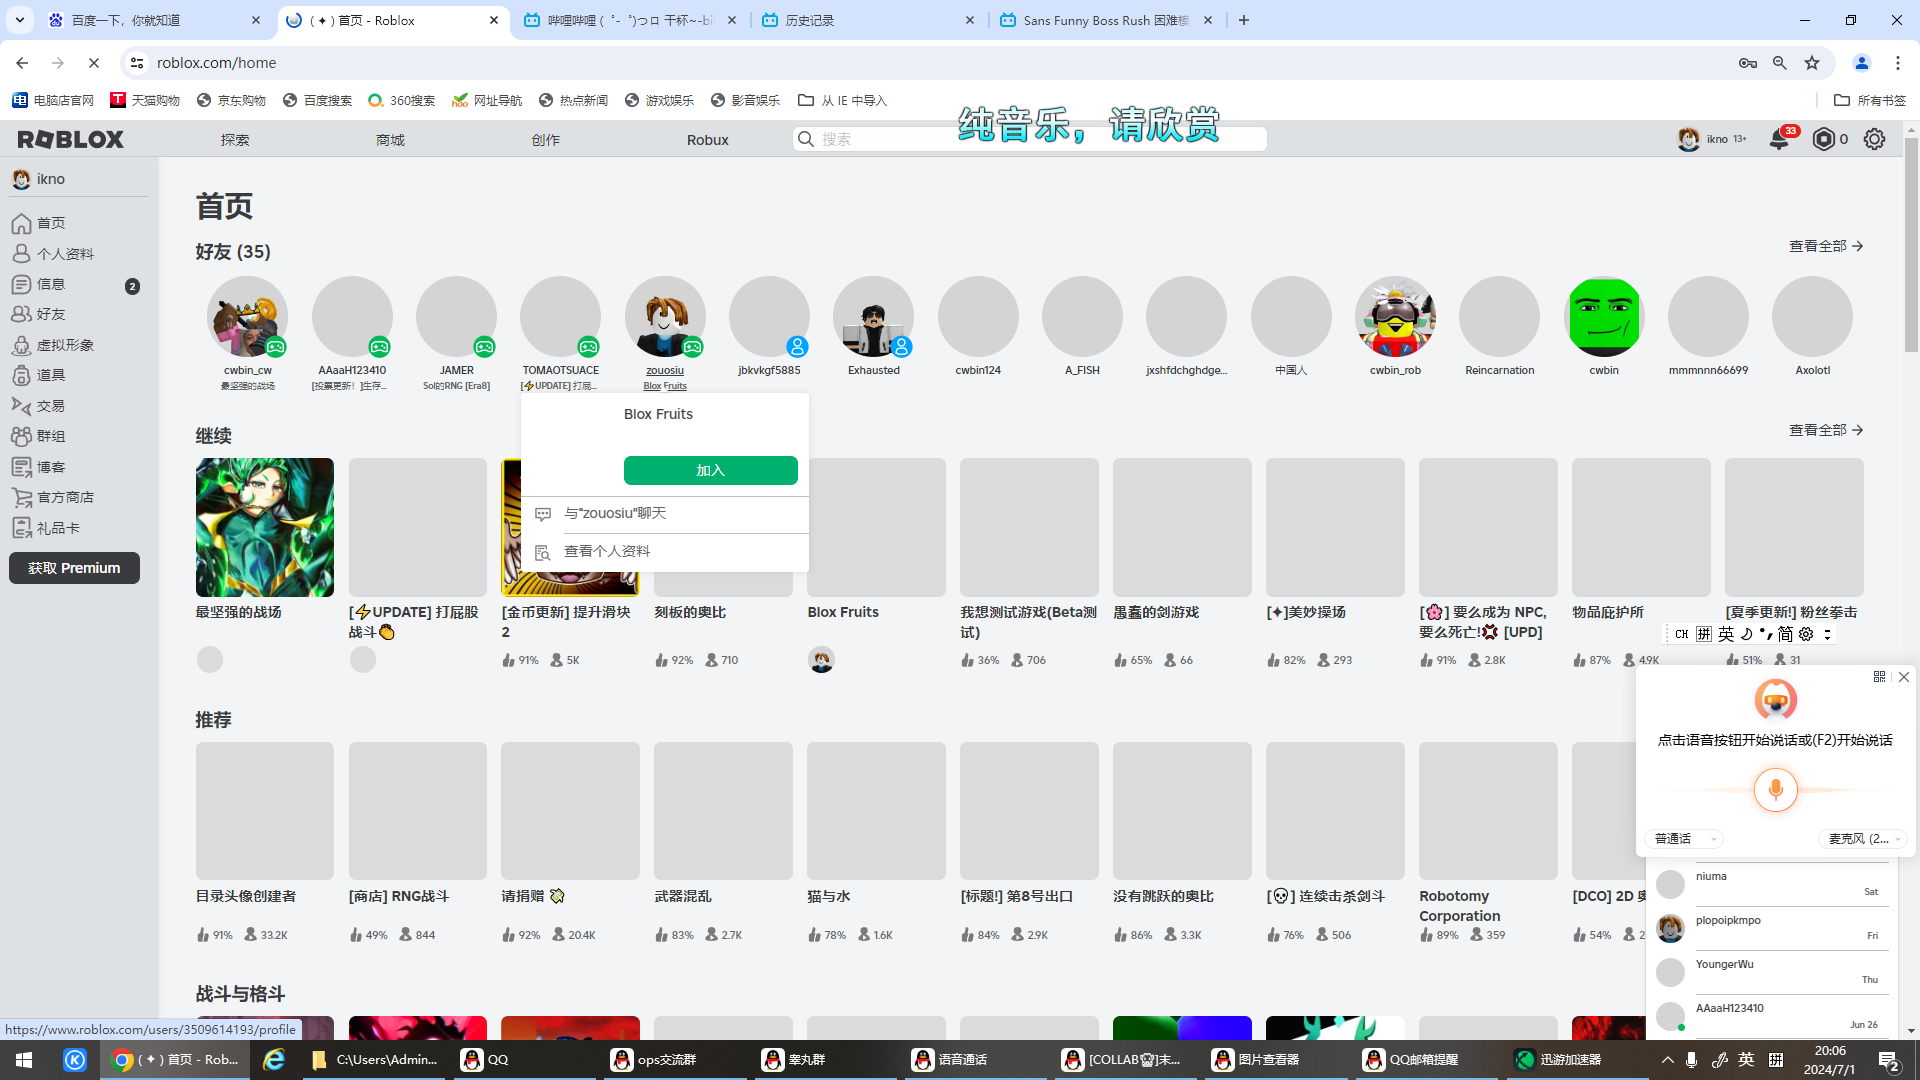
Task: Open 查看全部 link for 继续 section
Action: point(1826,430)
